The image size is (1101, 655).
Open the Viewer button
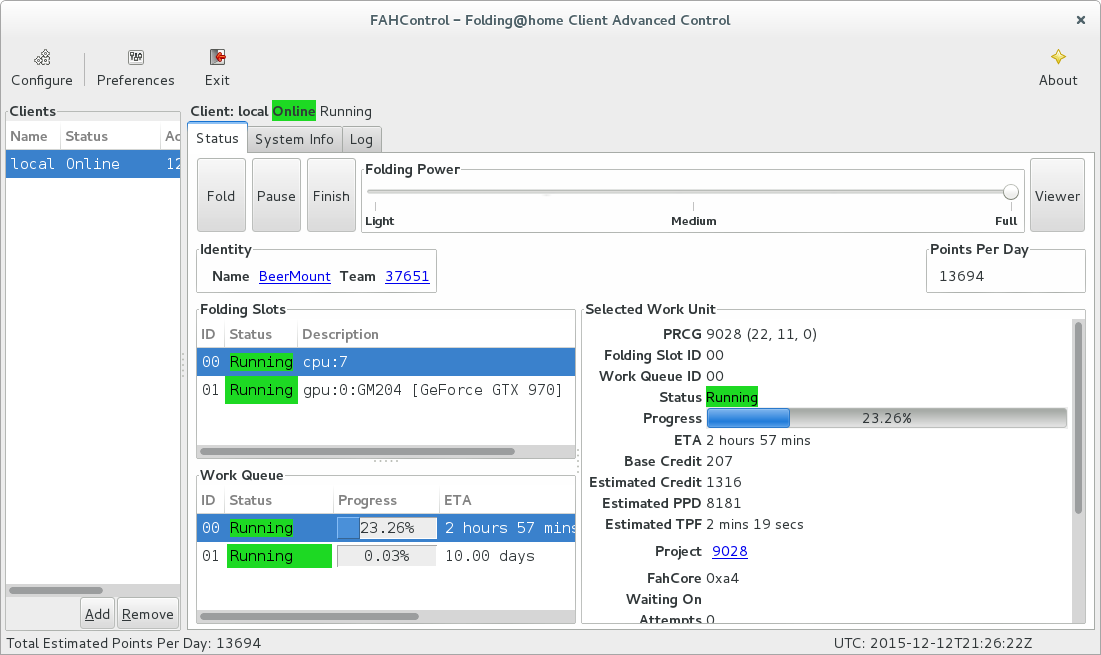tap(1057, 195)
